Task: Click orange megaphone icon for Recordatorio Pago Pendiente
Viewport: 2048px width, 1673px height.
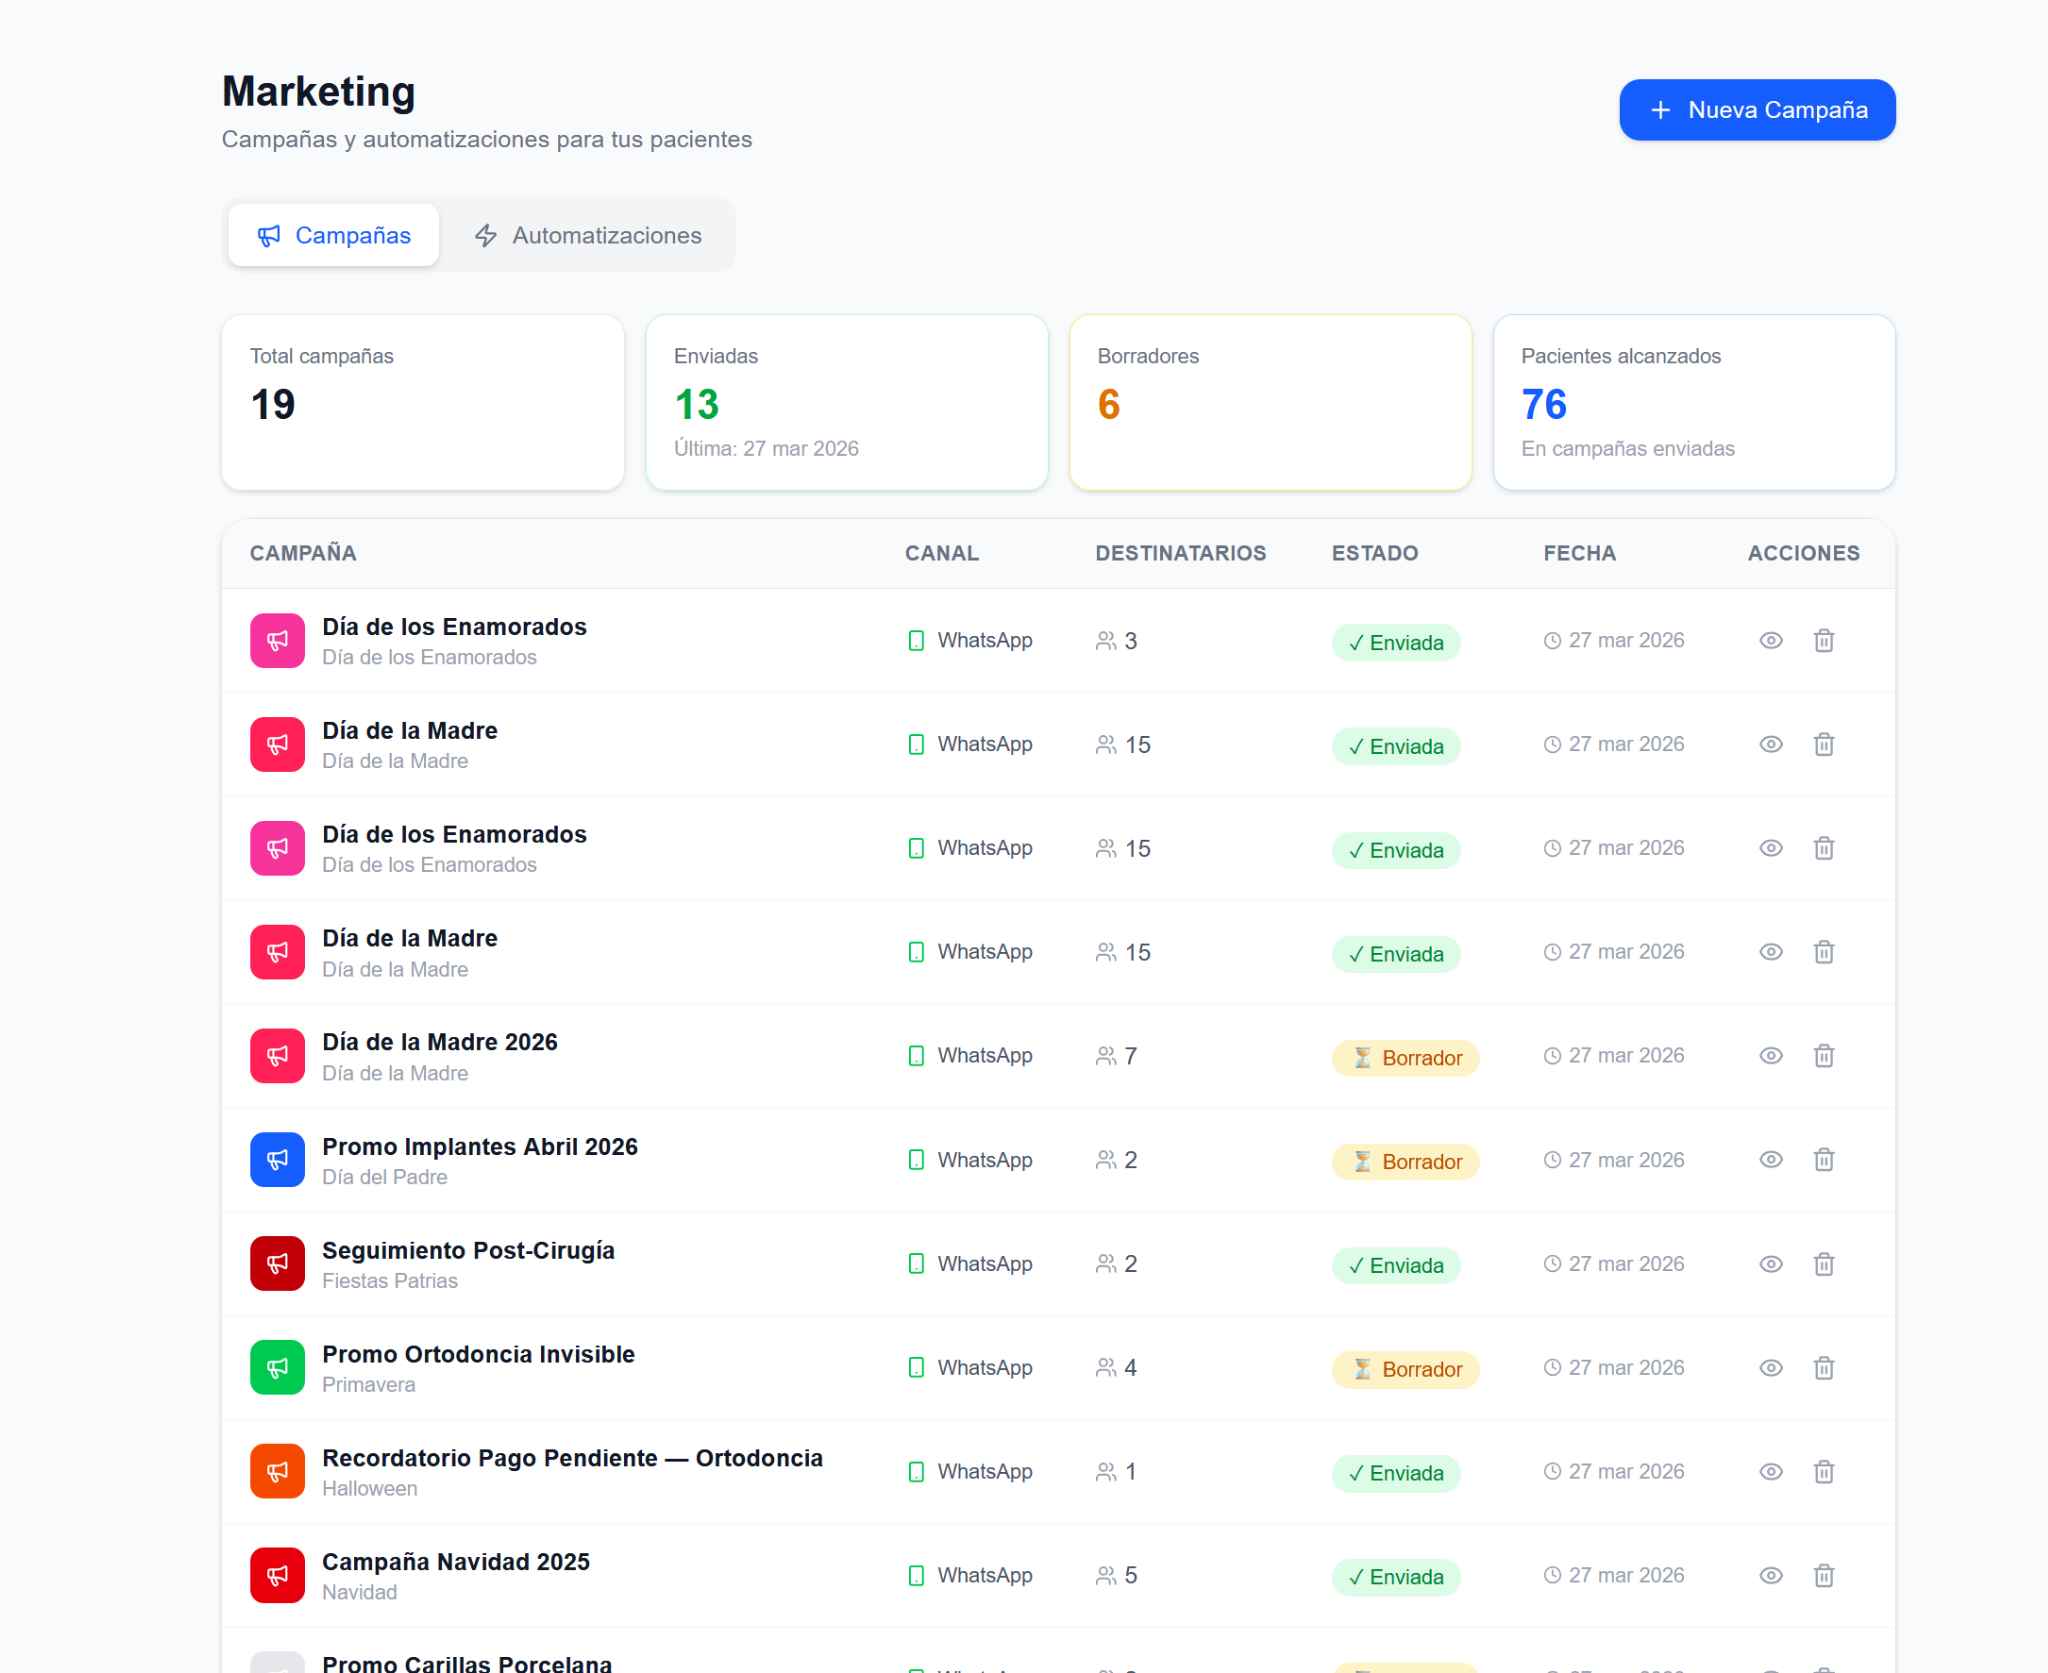Action: (x=277, y=1472)
